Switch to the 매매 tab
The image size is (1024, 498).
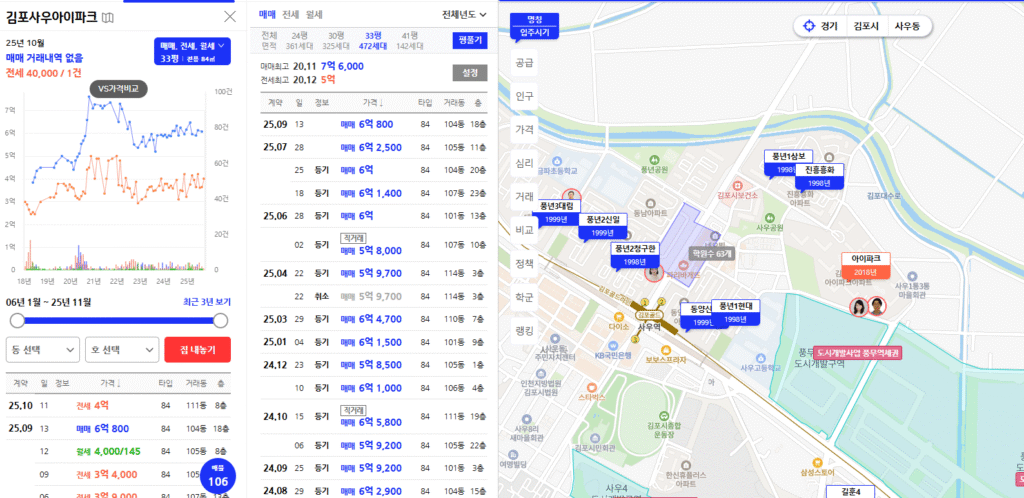coord(267,14)
